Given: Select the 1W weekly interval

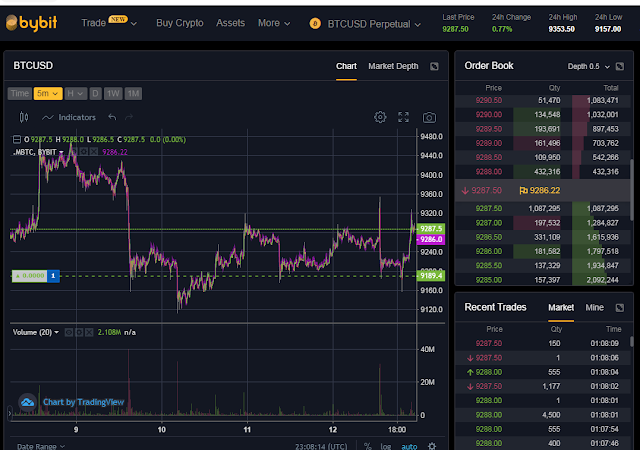Looking at the screenshot, I should (113, 94).
